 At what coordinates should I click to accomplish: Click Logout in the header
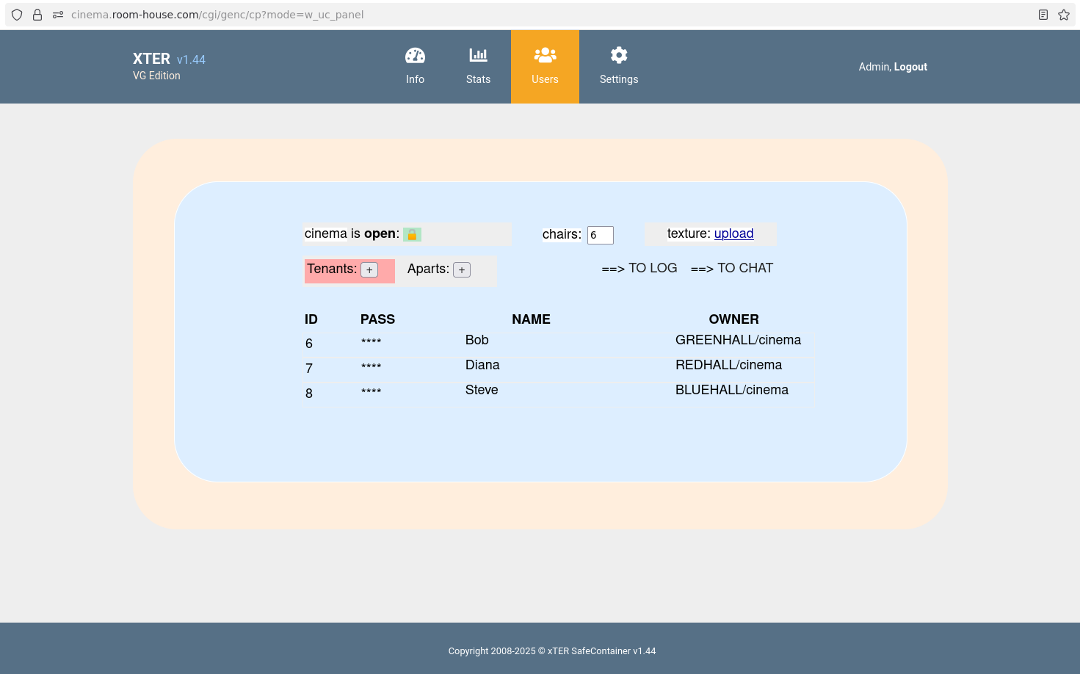[x=910, y=67]
